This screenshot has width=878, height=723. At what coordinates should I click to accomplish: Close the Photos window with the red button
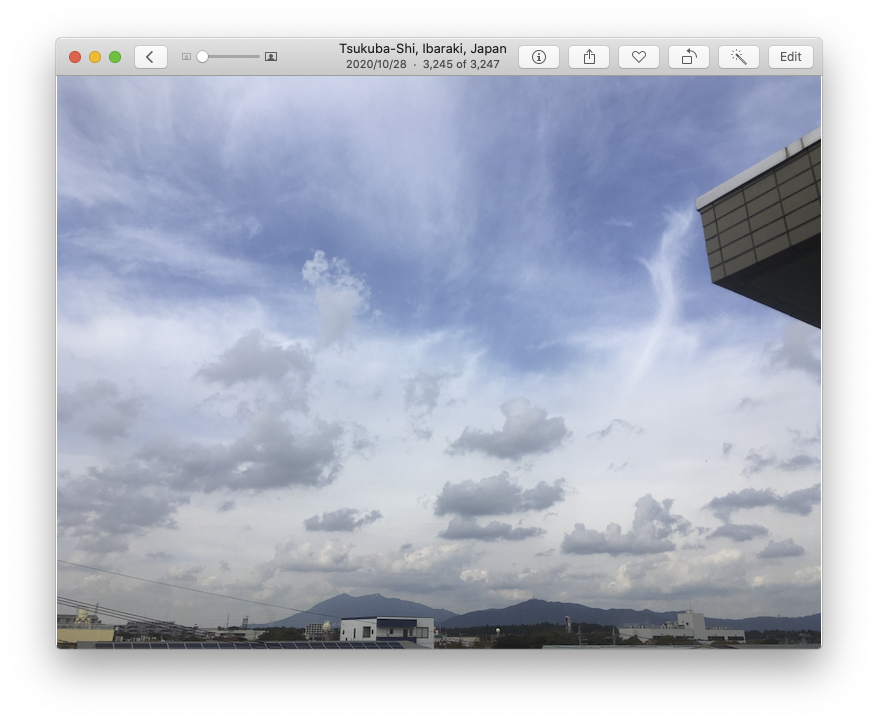tap(75, 57)
